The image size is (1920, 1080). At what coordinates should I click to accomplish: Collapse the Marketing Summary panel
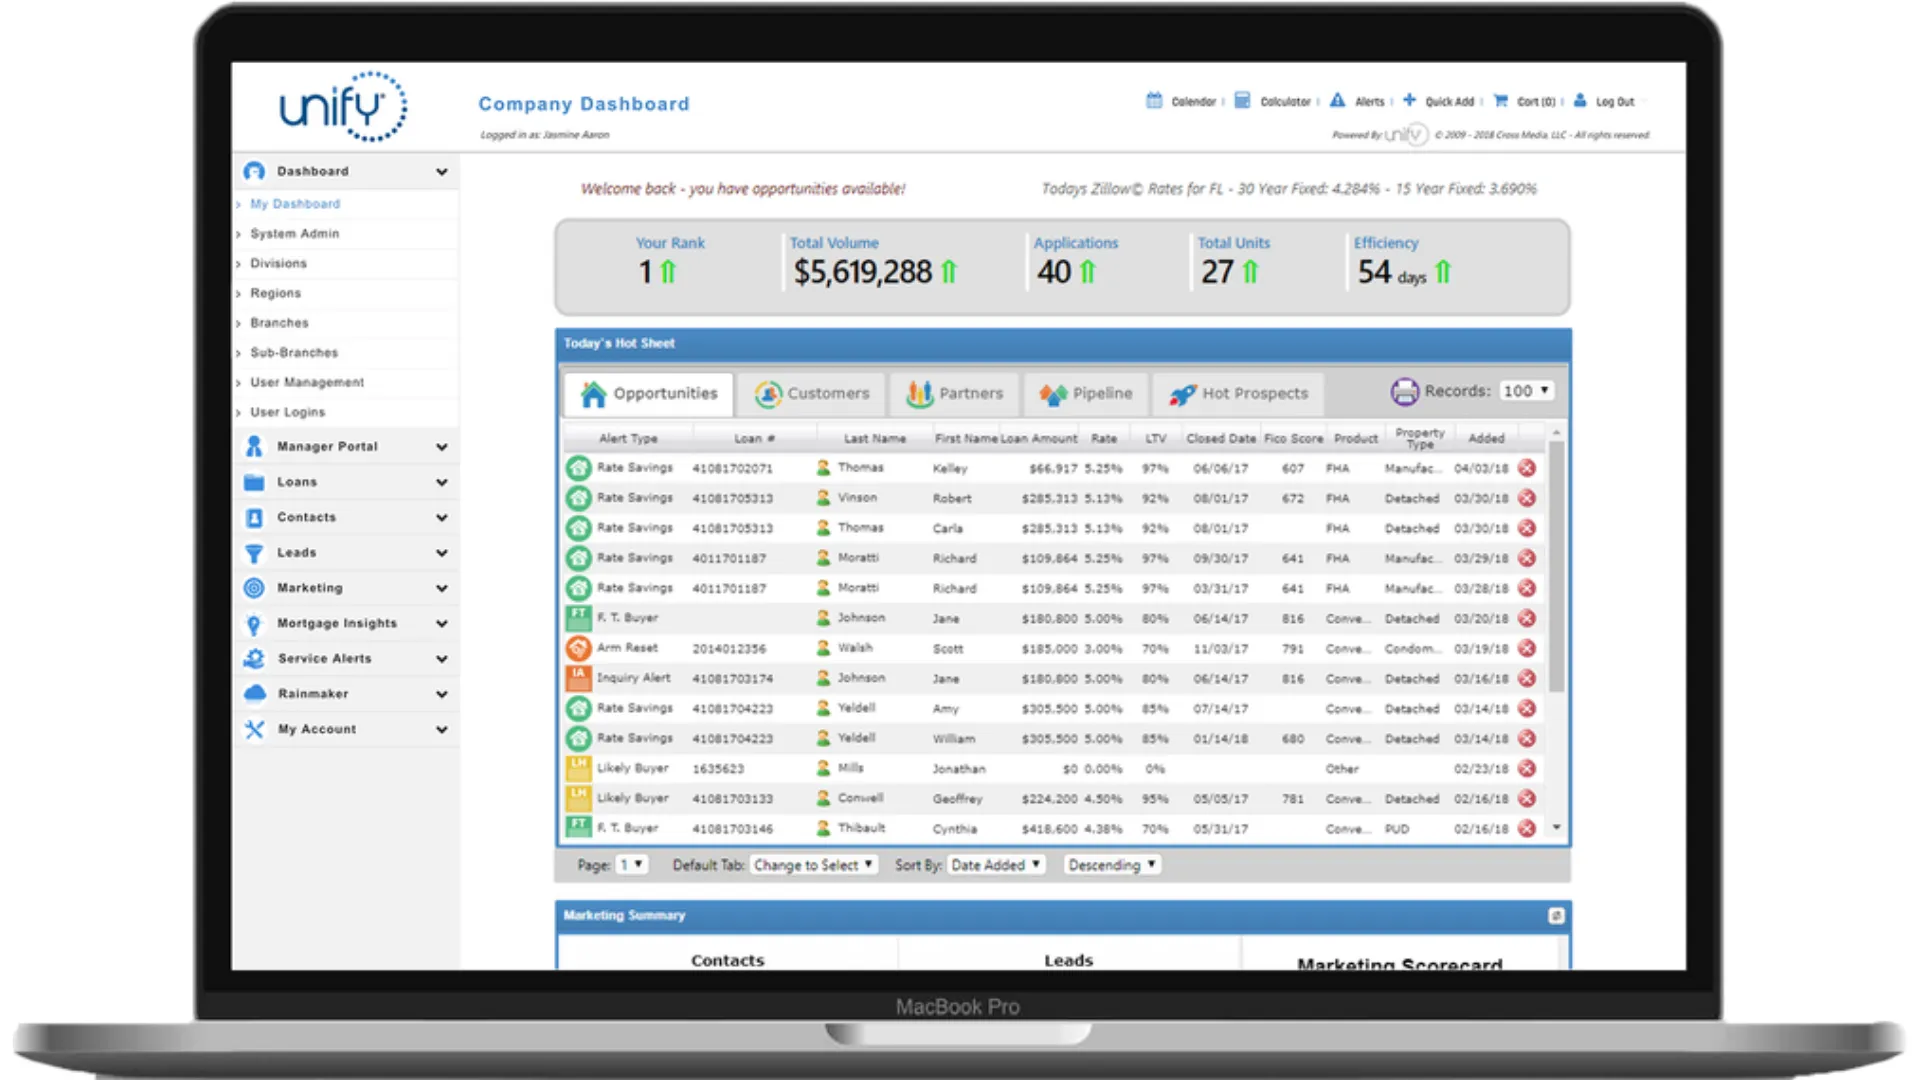(1556, 916)
